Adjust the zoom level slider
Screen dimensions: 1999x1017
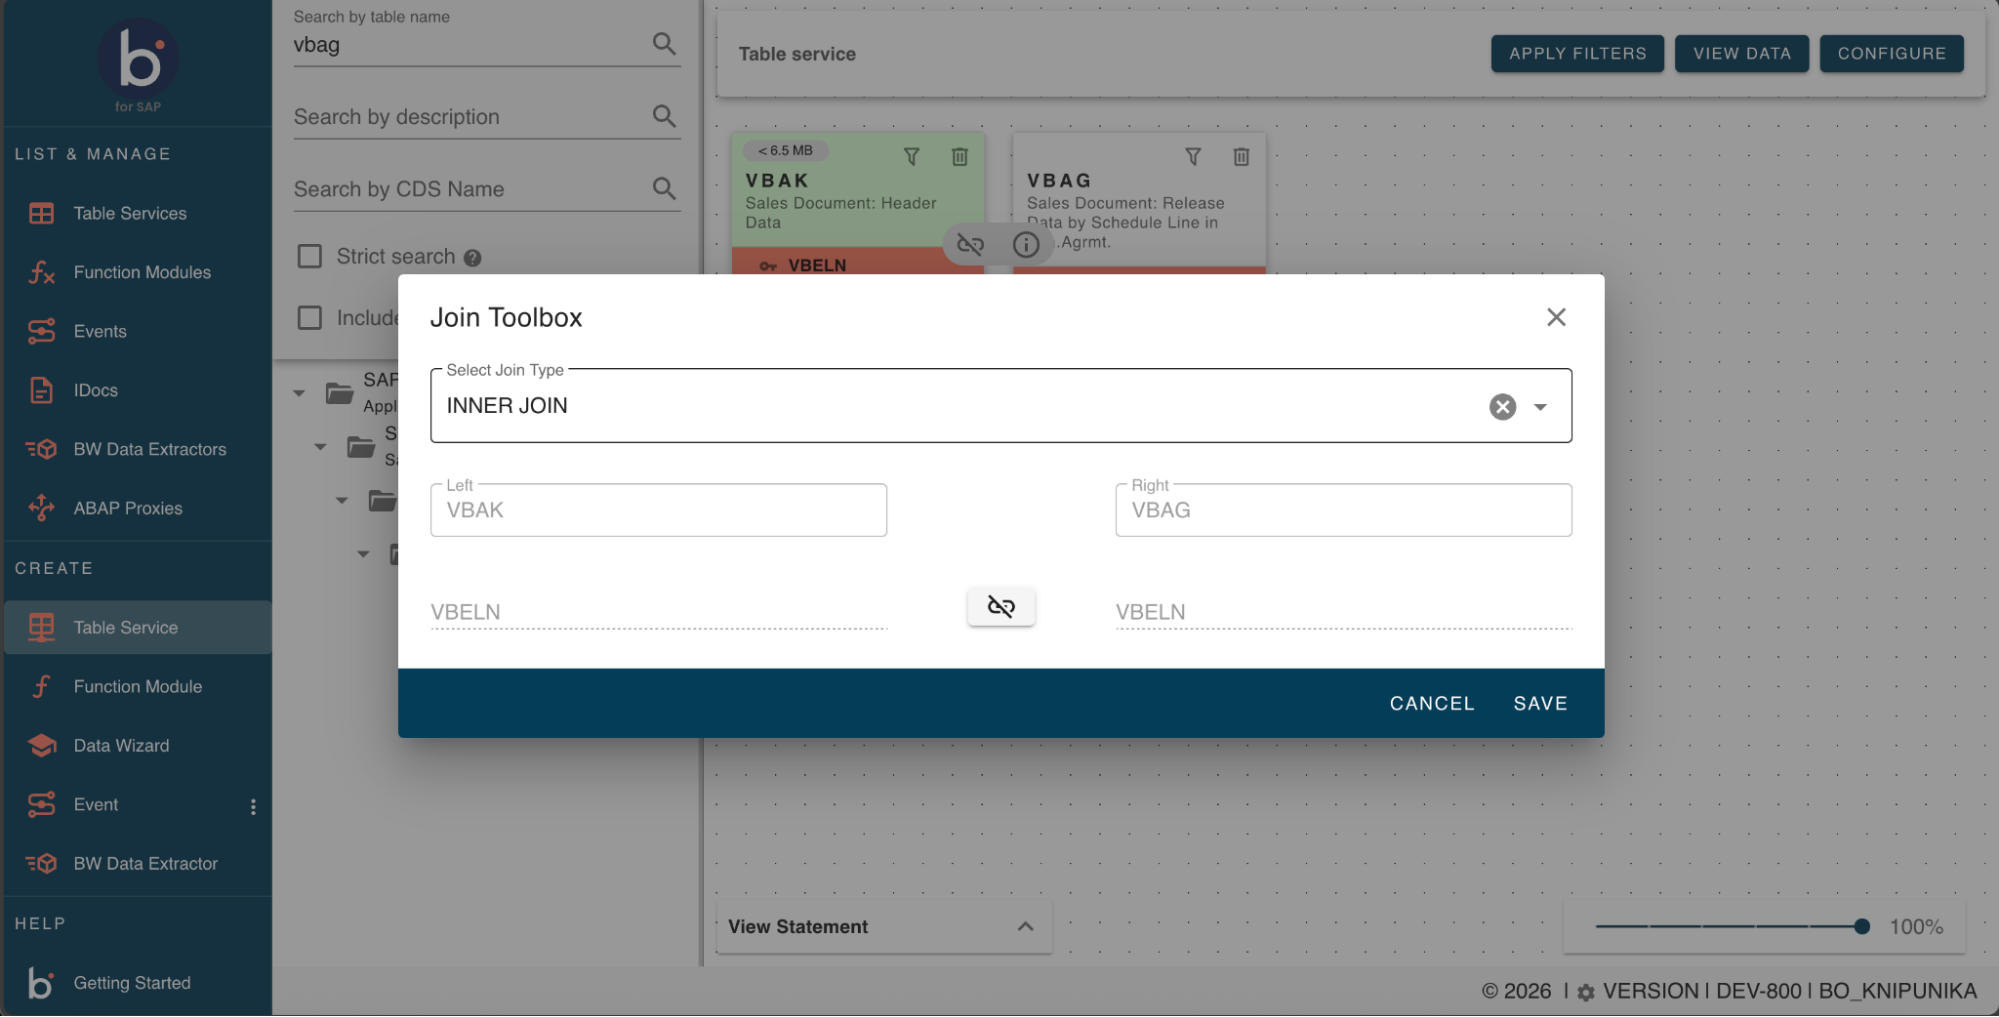tap(1861, 926)
